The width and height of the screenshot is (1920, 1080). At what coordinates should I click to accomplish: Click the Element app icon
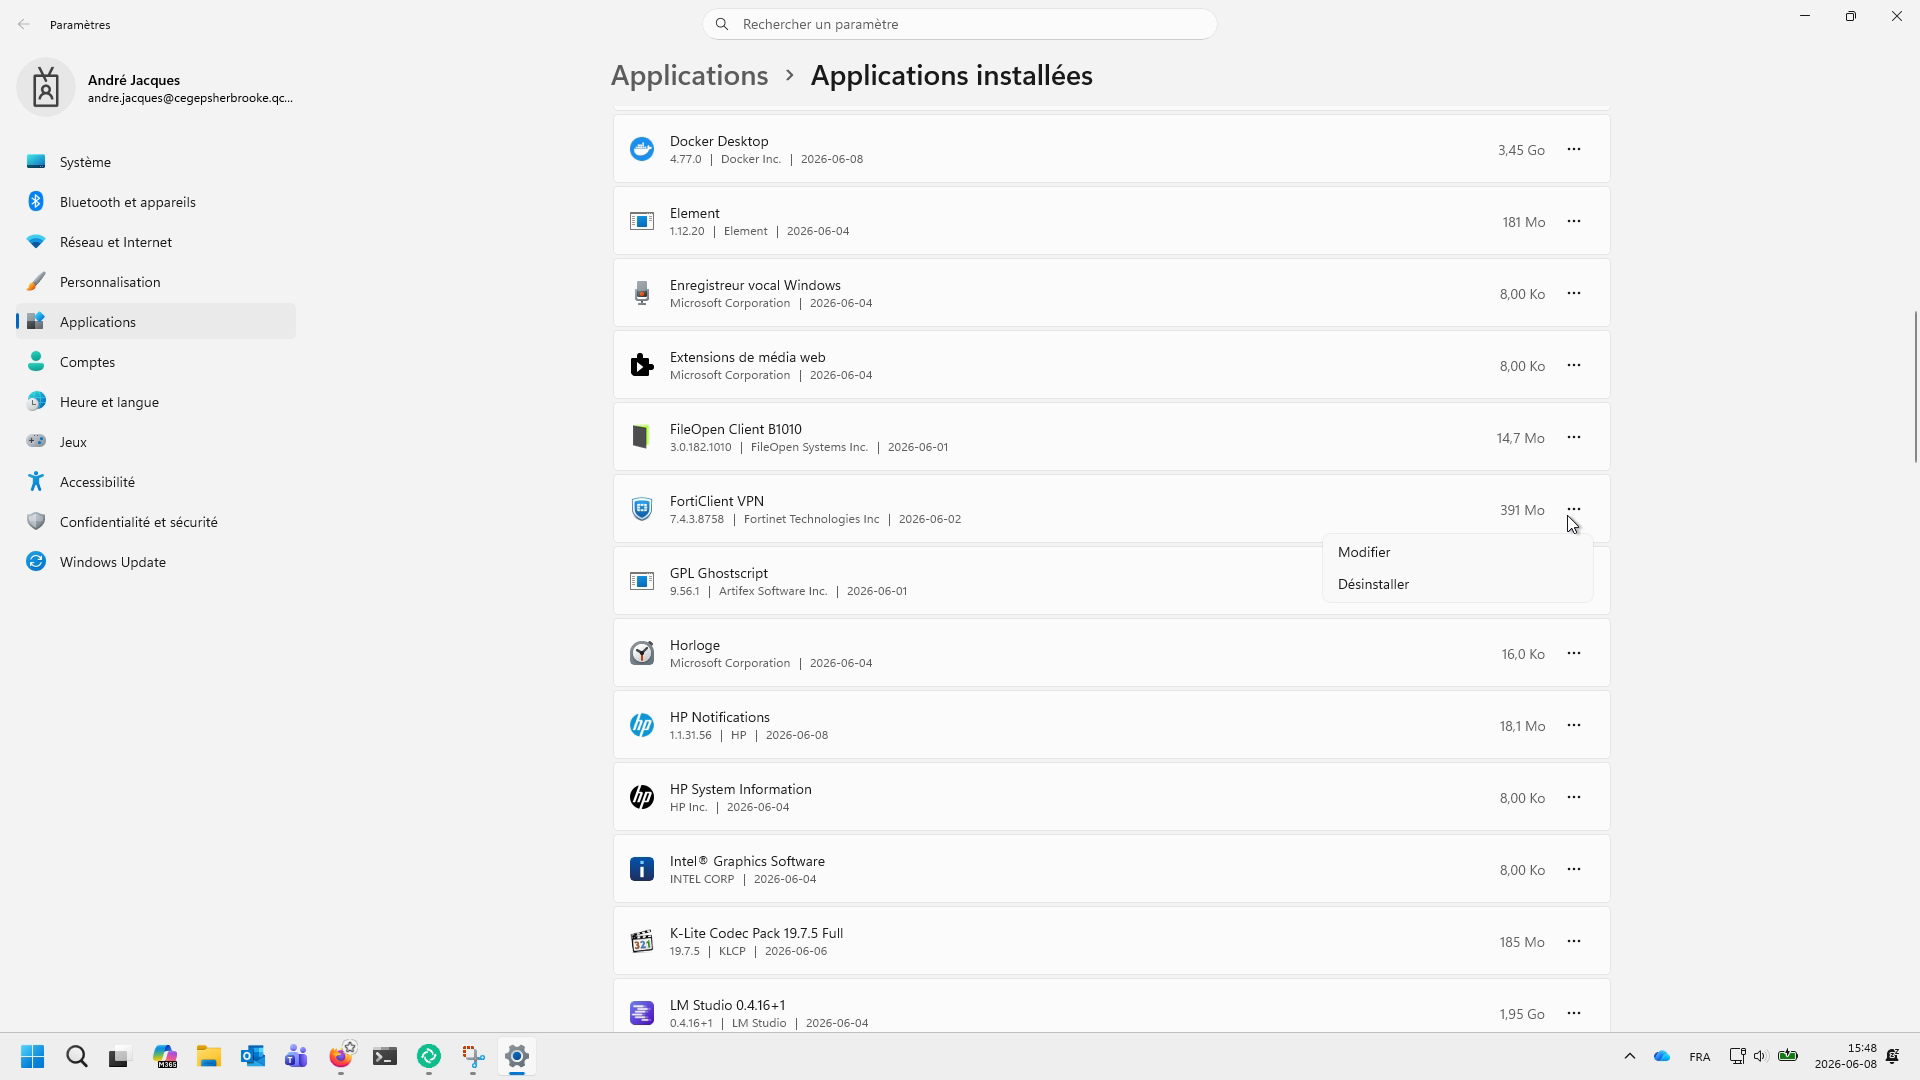click(x=642, y=221)
